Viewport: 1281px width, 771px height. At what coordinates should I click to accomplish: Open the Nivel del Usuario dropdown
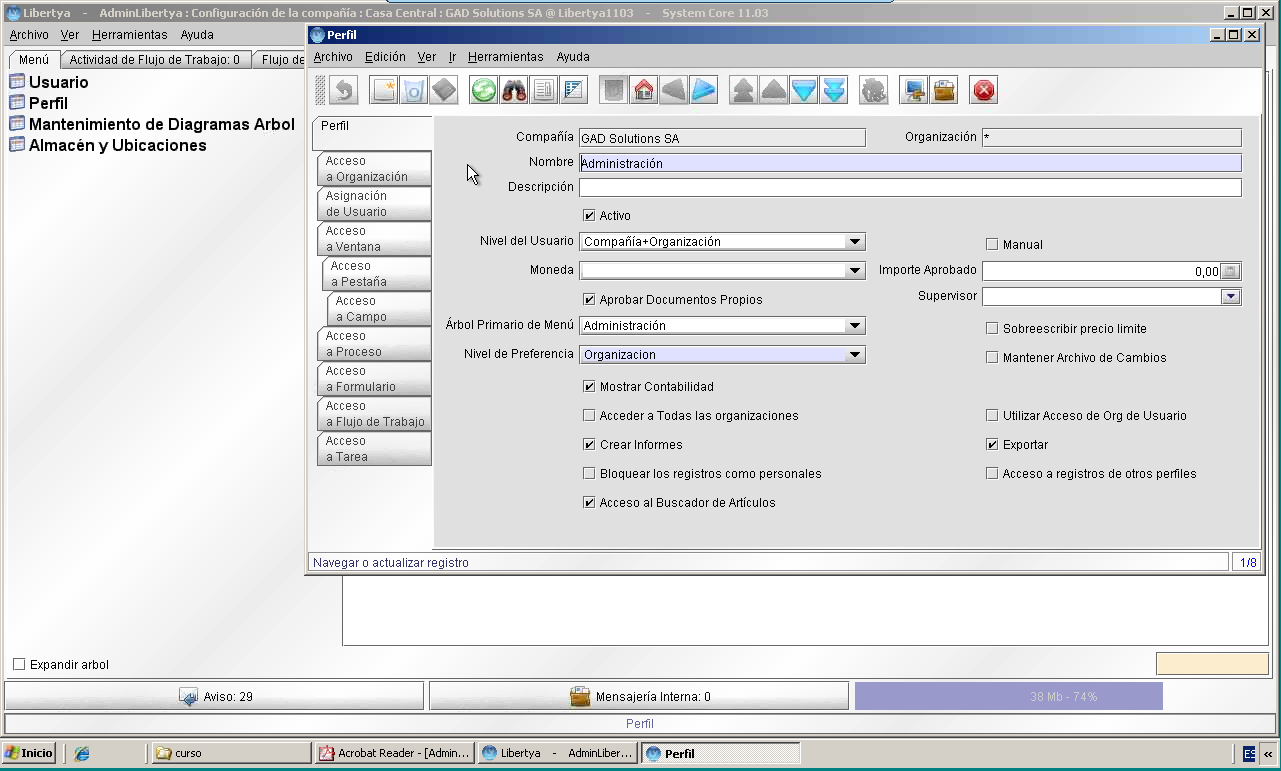(x=854, y=241)
